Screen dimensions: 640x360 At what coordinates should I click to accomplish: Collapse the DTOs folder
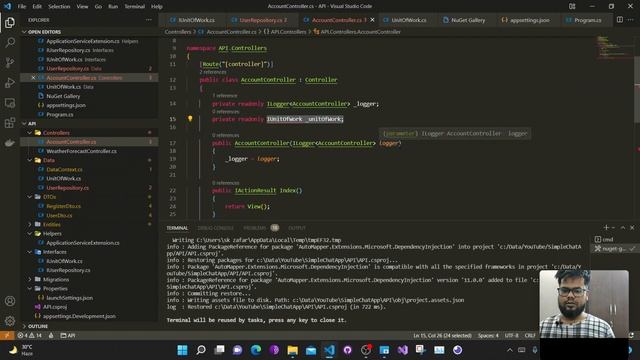coord(30,197)
